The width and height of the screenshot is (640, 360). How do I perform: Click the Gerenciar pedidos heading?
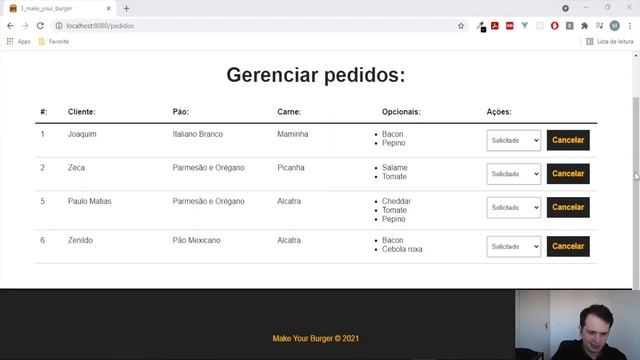tap(316, 75)
